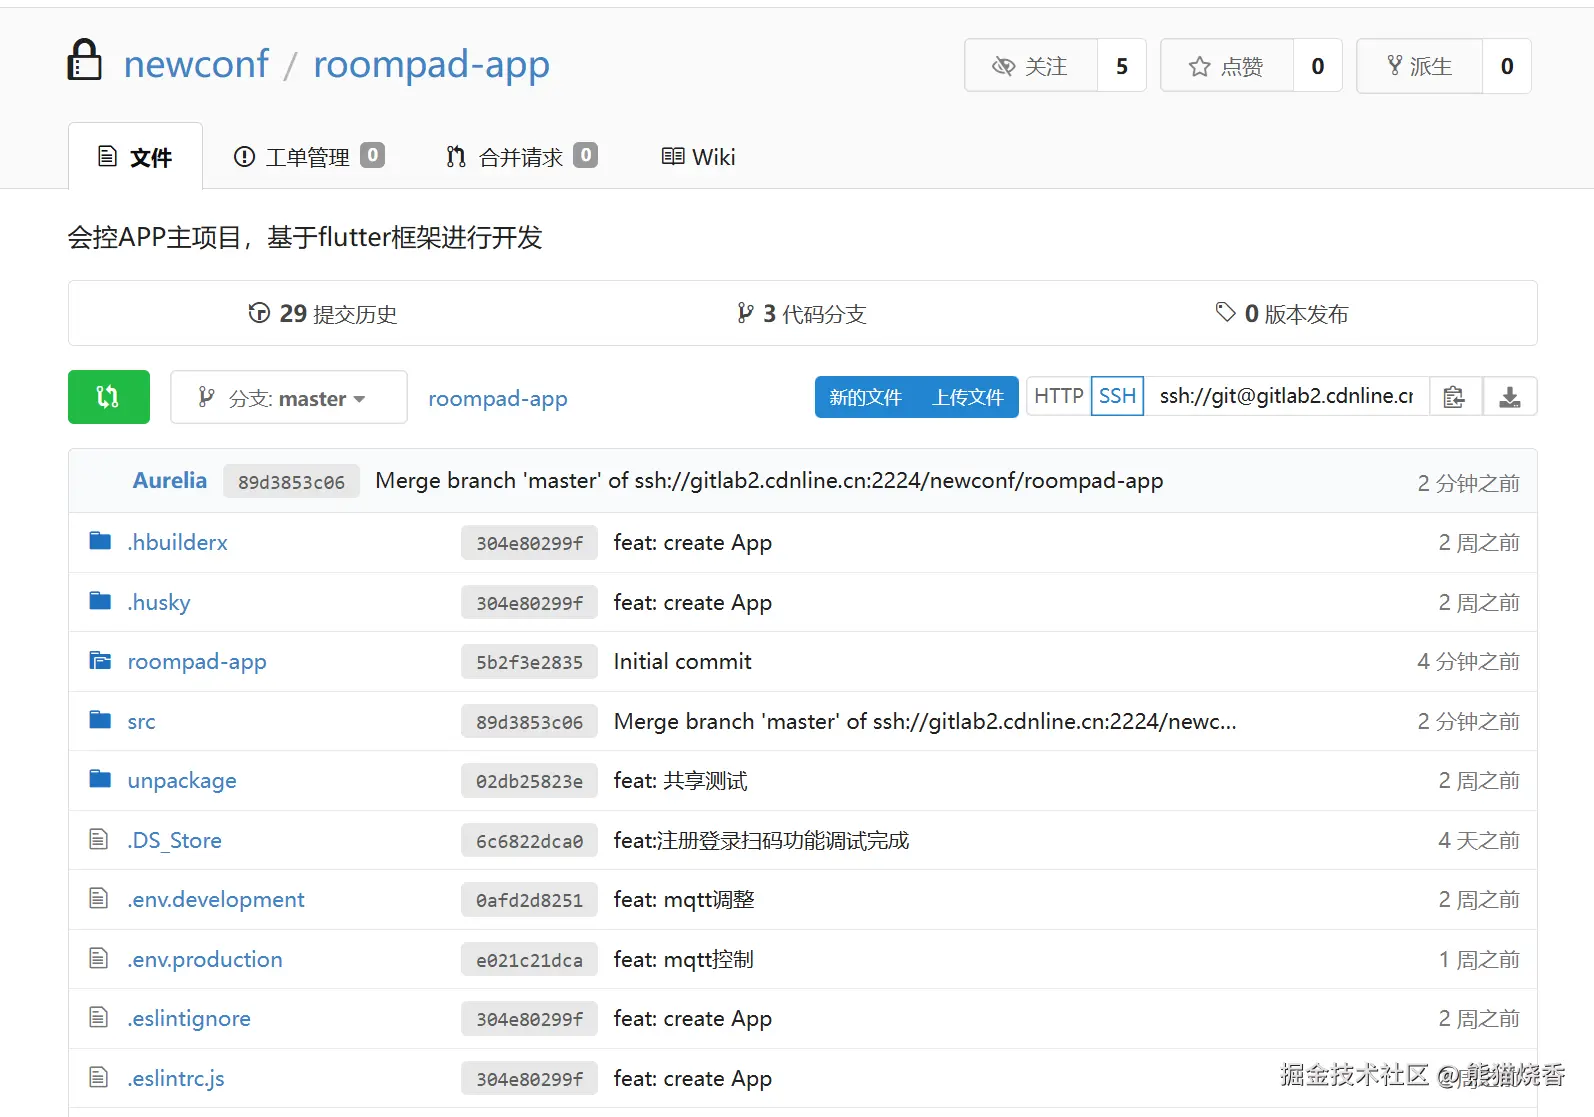
Task: Open the .husky folder
Action: (x=159, y=602)
